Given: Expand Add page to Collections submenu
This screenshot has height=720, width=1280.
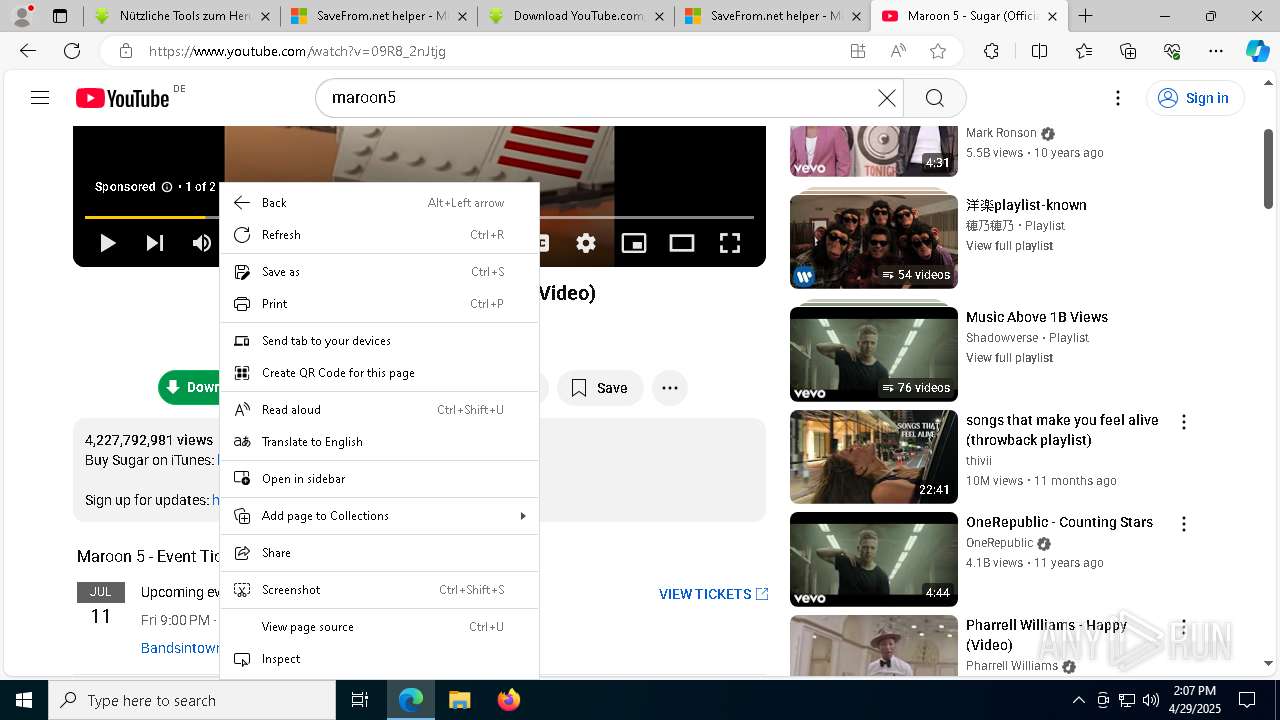Looking at the screenshot, I should point(379,516).
